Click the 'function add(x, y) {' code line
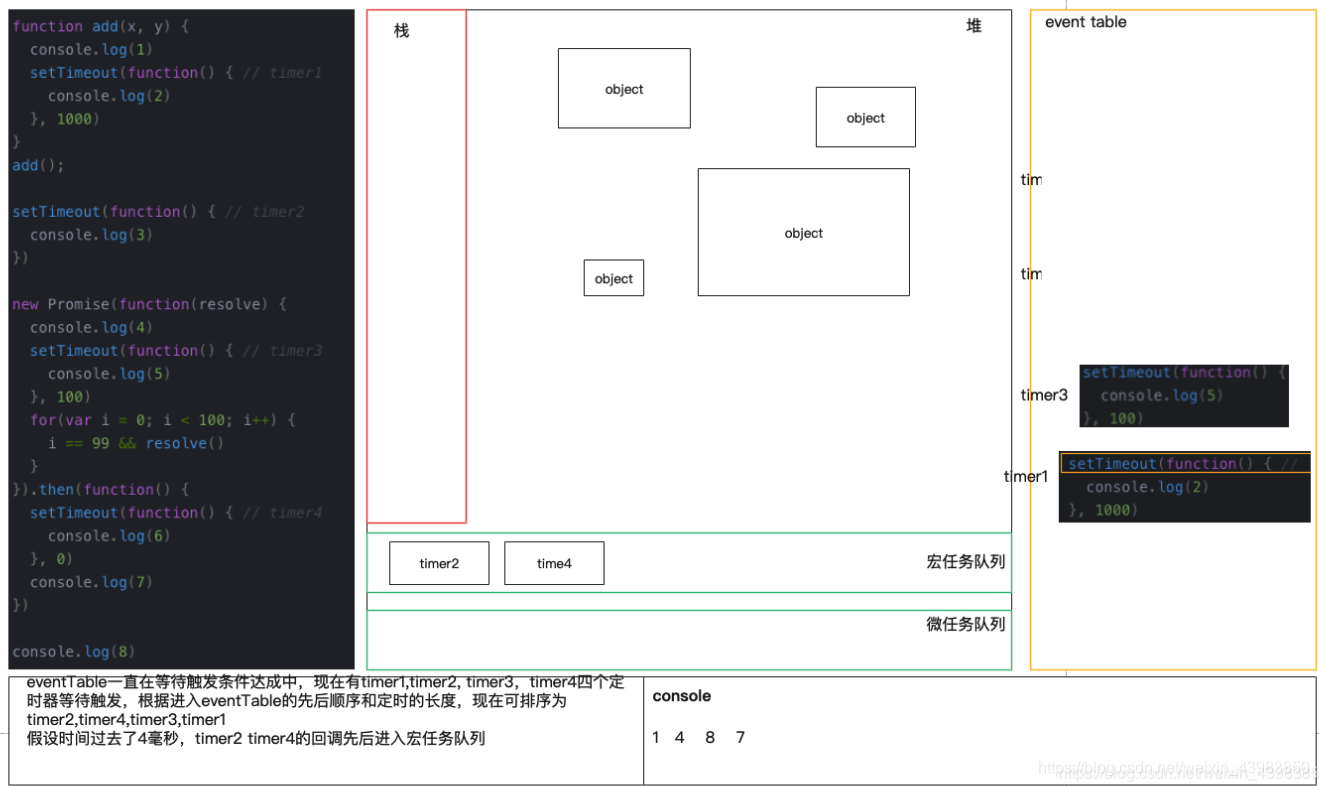This screenshot has height=786, width=1319. point(100,26)
